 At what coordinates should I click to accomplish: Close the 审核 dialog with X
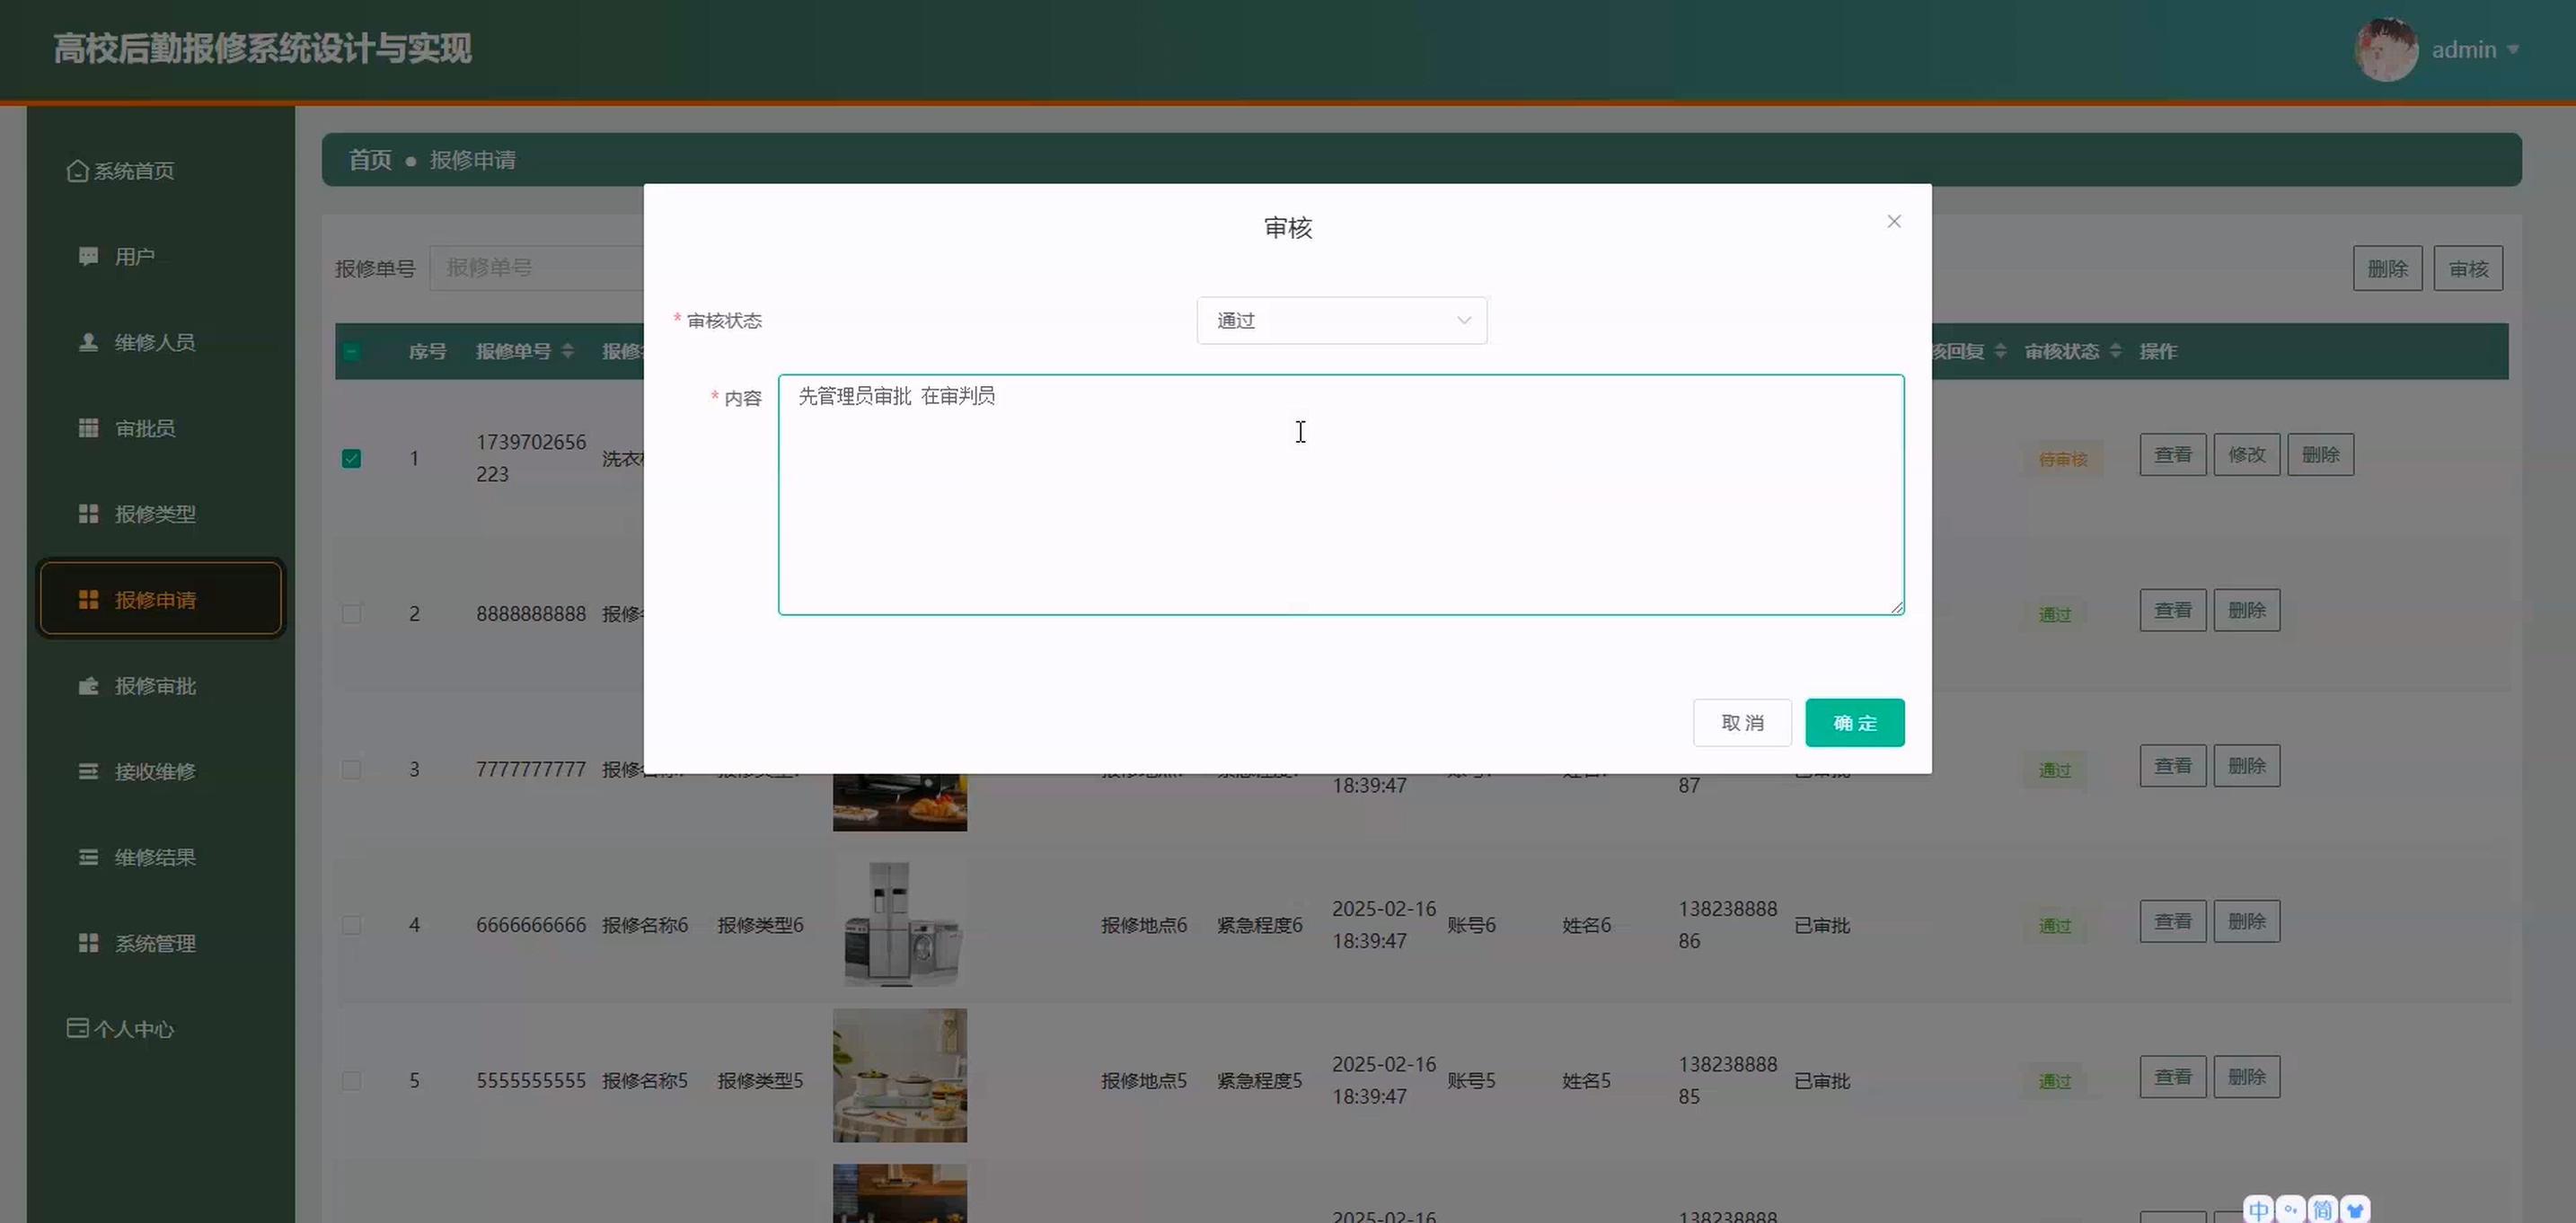click(1893, 222)
